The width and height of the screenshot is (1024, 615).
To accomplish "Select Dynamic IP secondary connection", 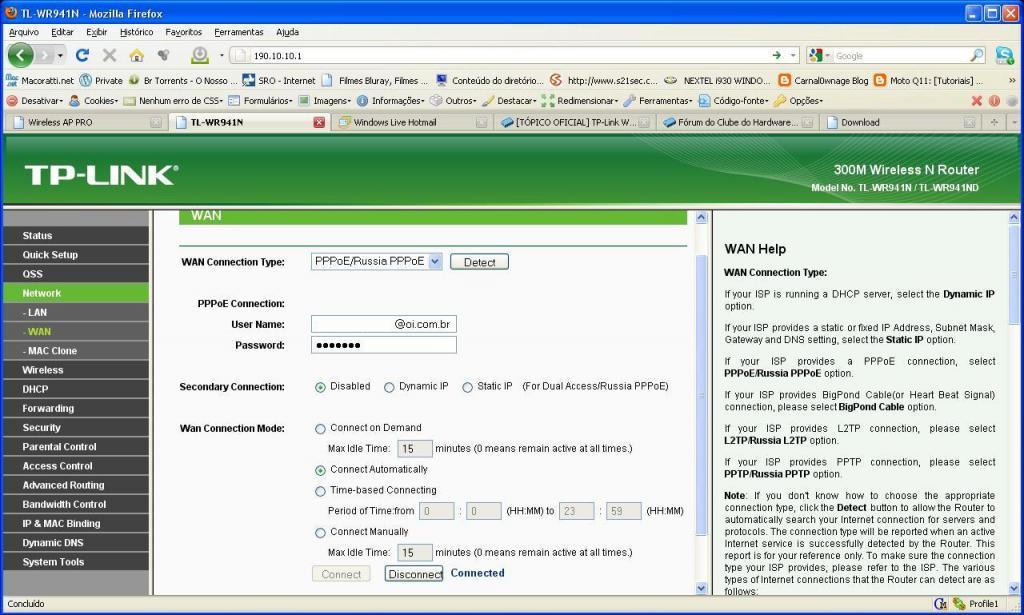I will (x=389, y=387).
